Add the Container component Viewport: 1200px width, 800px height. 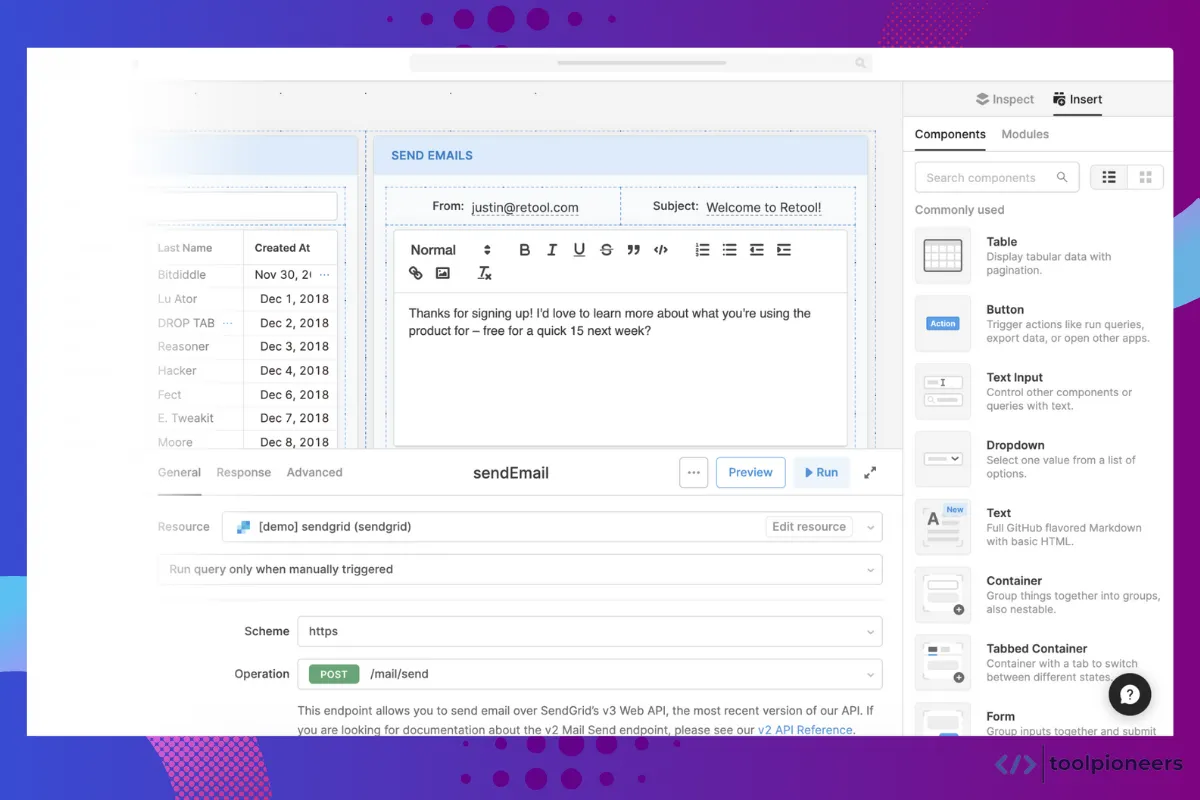[x=1039, y=594]
